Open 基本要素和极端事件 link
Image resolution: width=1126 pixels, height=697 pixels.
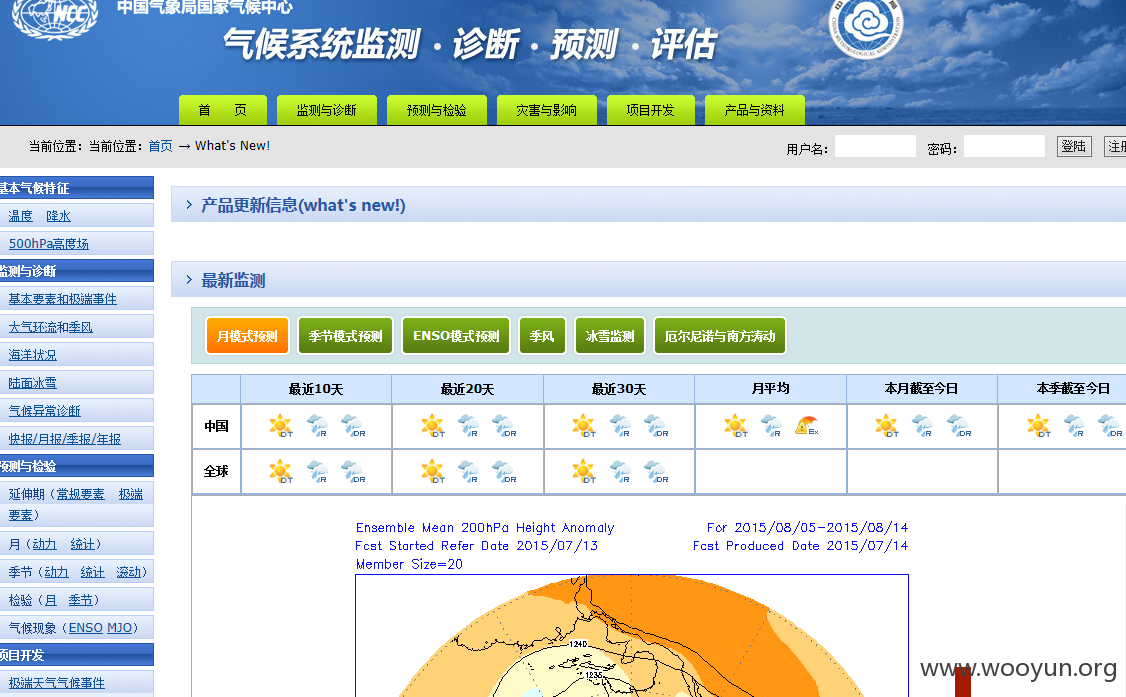point(62,299)
